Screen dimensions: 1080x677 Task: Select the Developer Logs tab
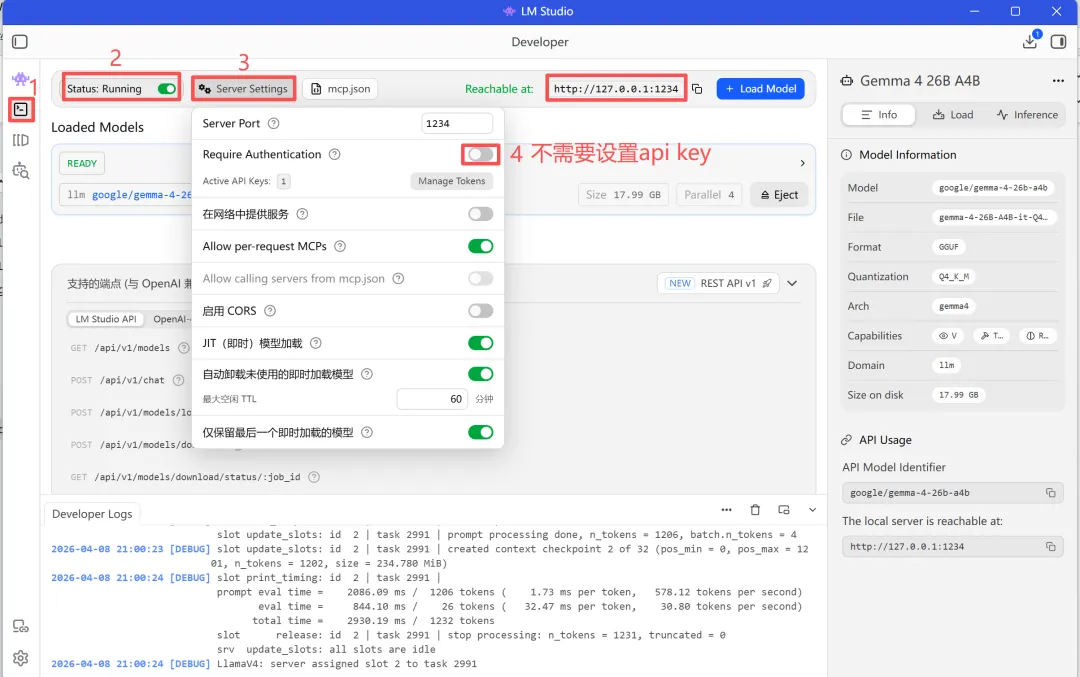tap(92, 514)
